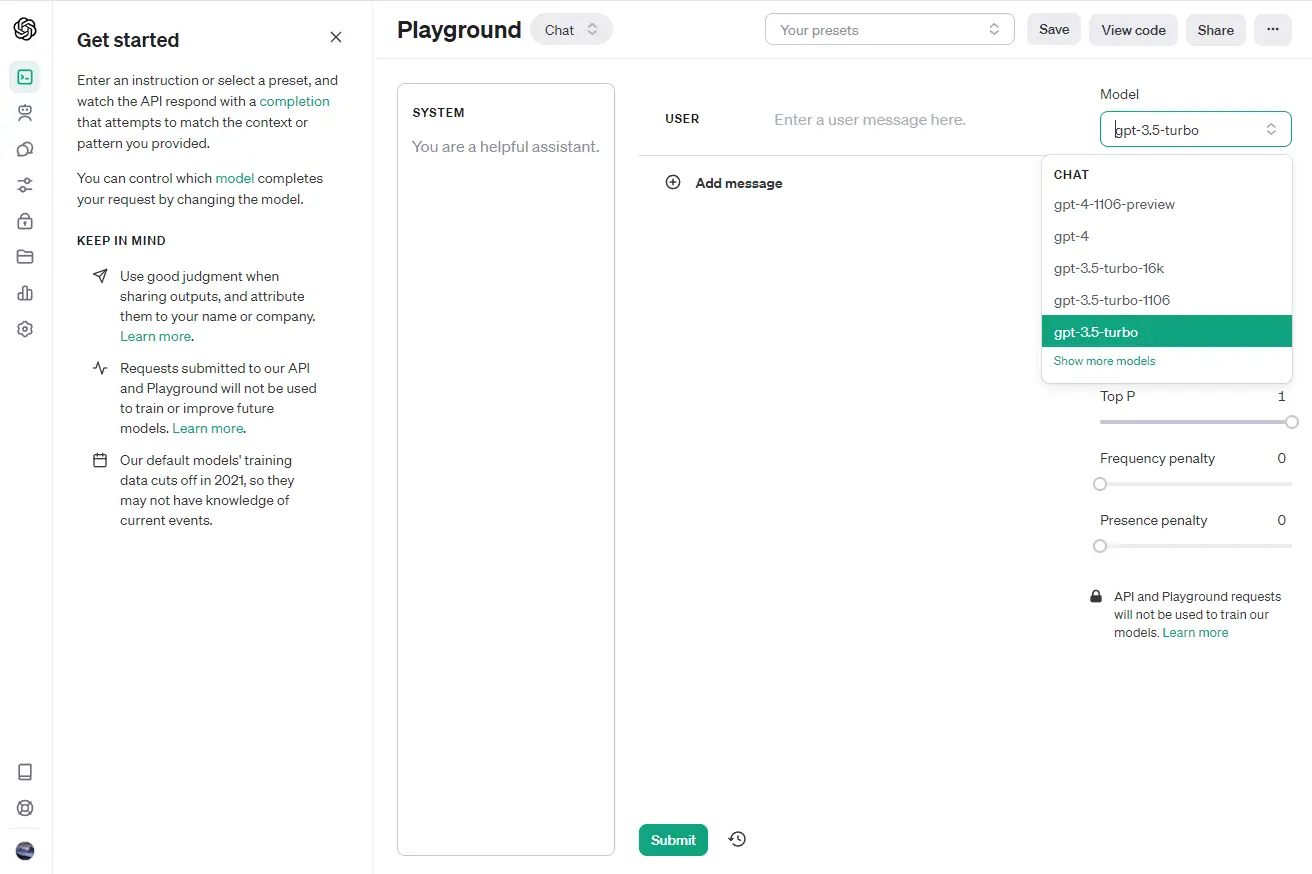The width and height of the screenshot is (1312, 874).
Task: Open the Files folder icon
Action: tap(25, 257)
